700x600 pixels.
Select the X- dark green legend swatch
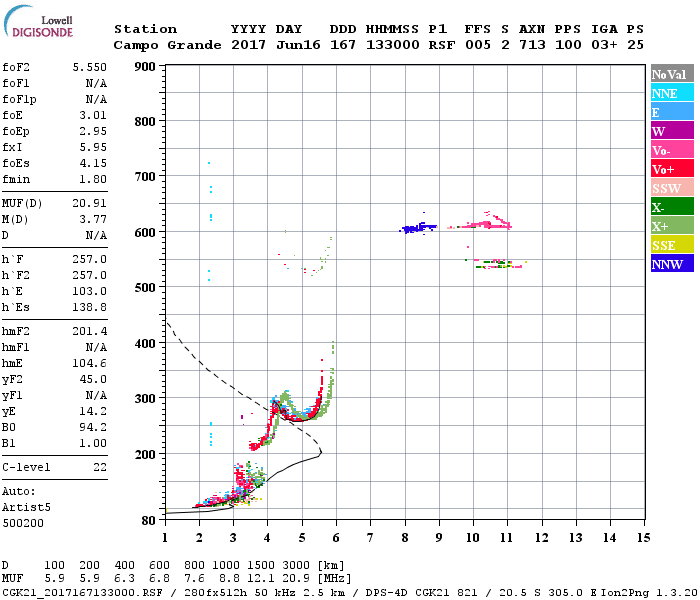point(672,207)
